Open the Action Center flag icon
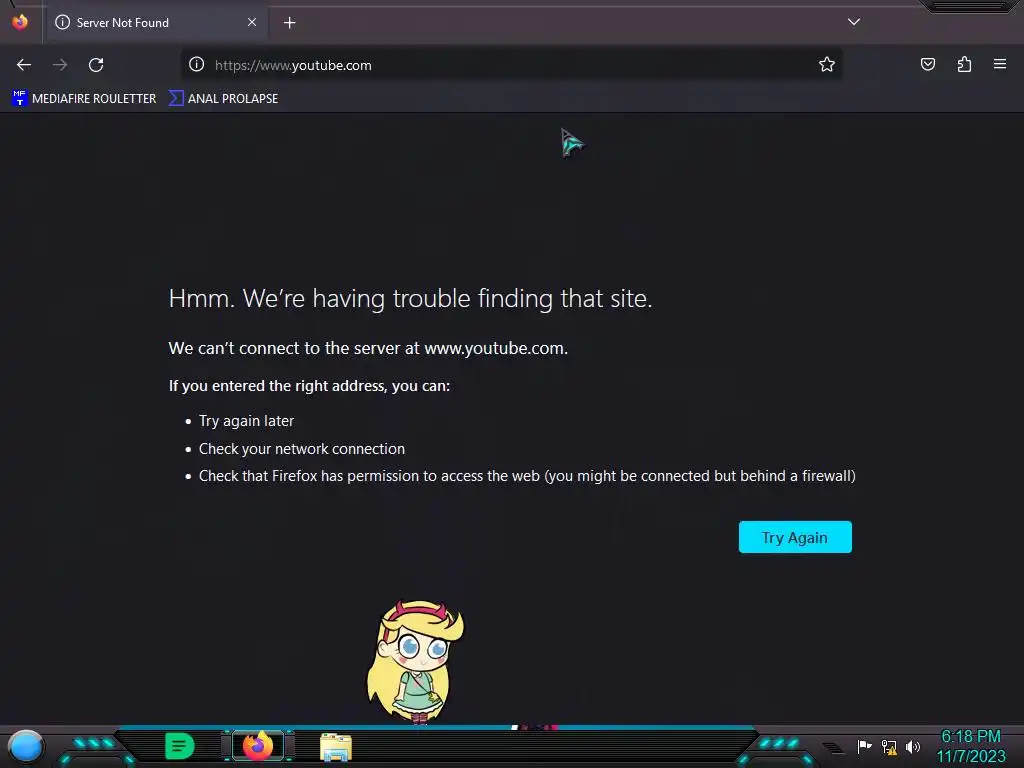1024x768 pixels. (864, 746)
